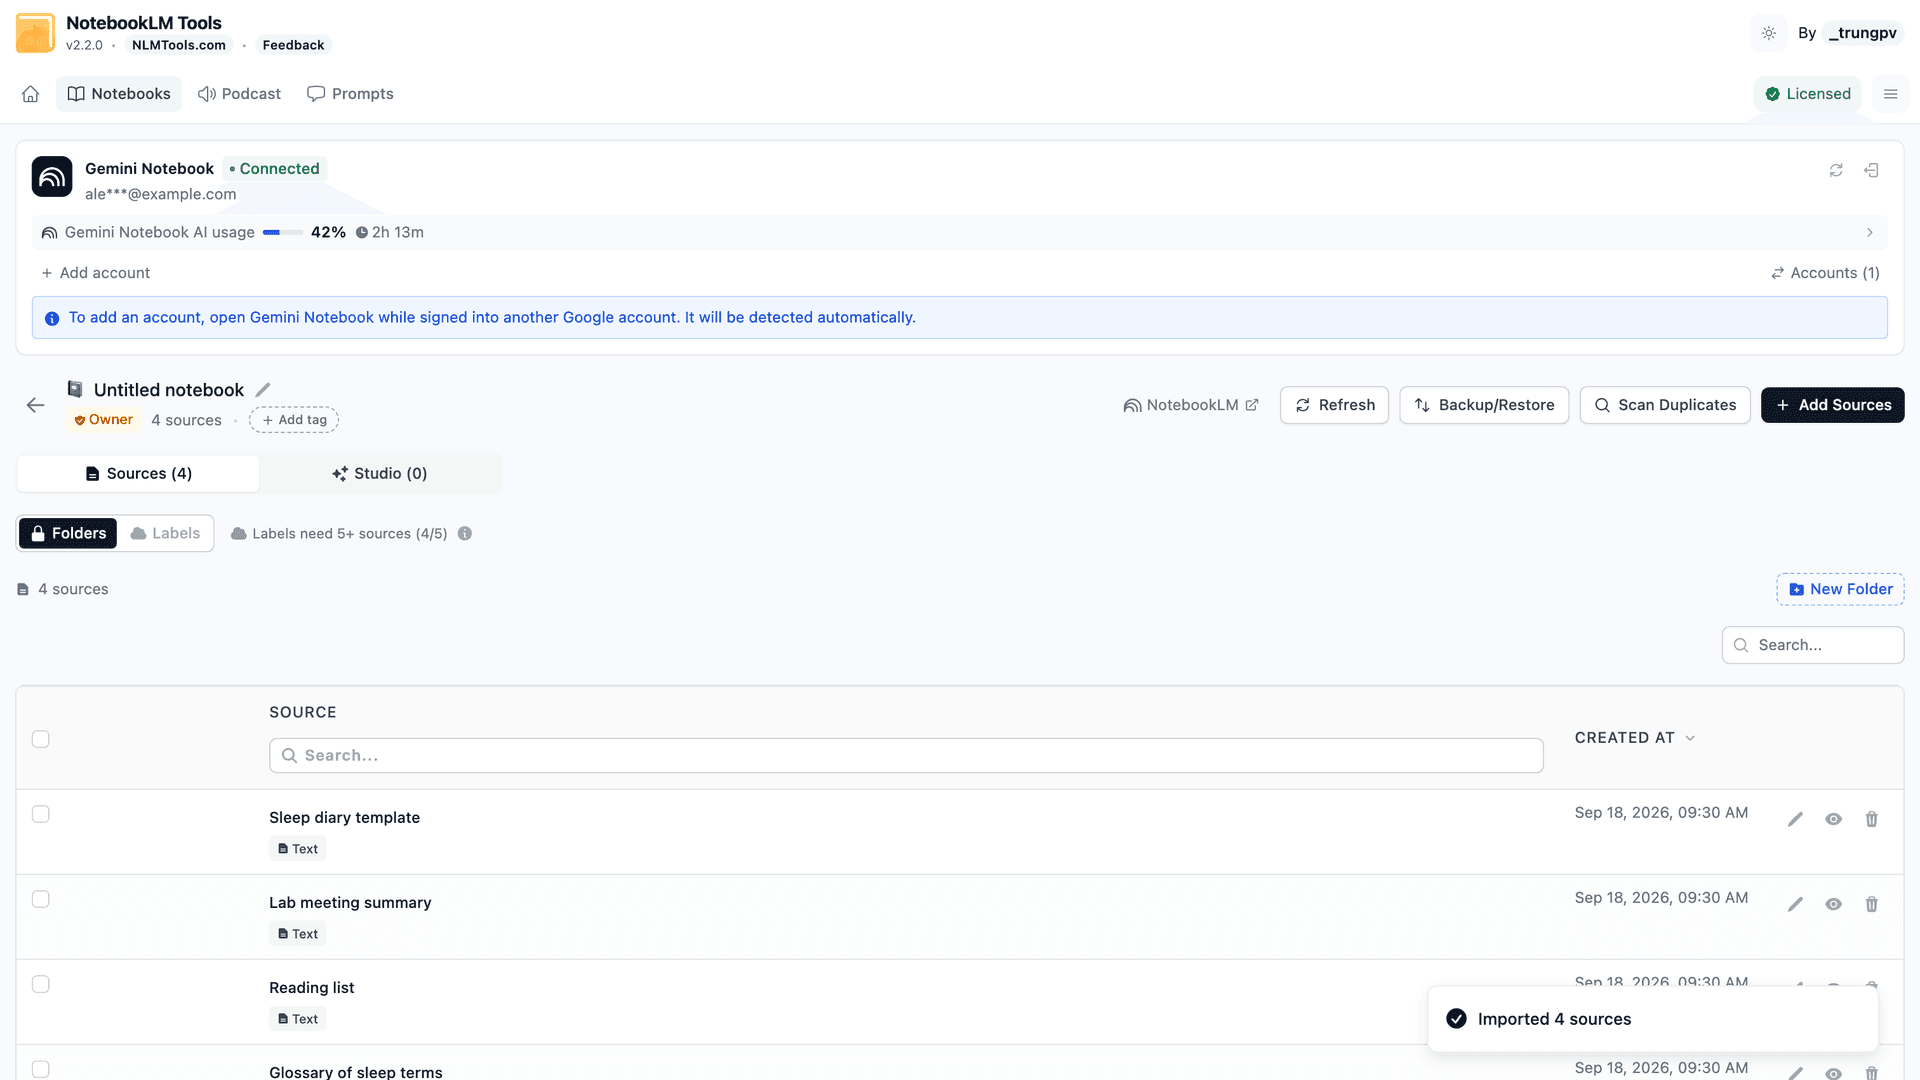This screenshot has height=1080, width=1920.
Task: Click the Add tag chip
Action: [294, 420]
